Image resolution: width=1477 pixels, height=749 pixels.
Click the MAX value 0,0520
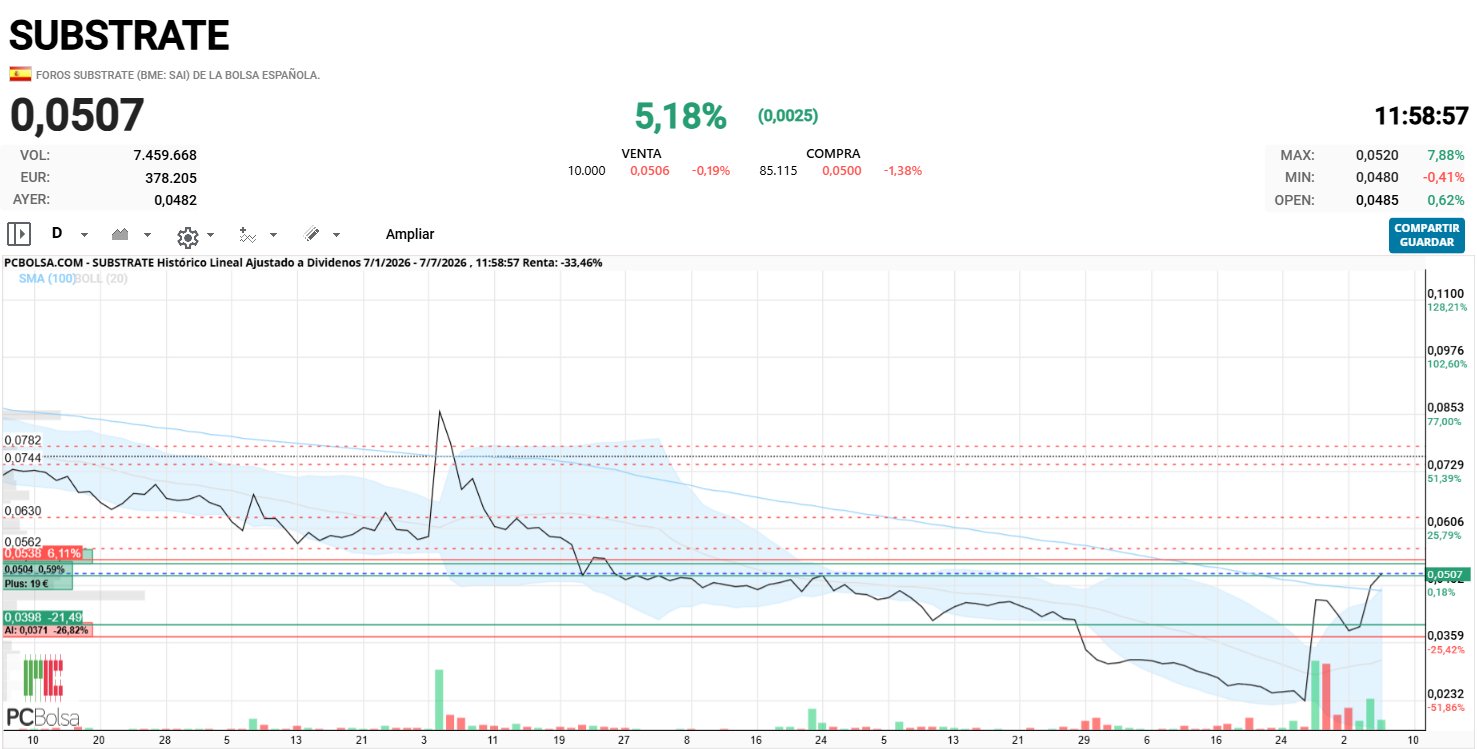coord(1377,155)
